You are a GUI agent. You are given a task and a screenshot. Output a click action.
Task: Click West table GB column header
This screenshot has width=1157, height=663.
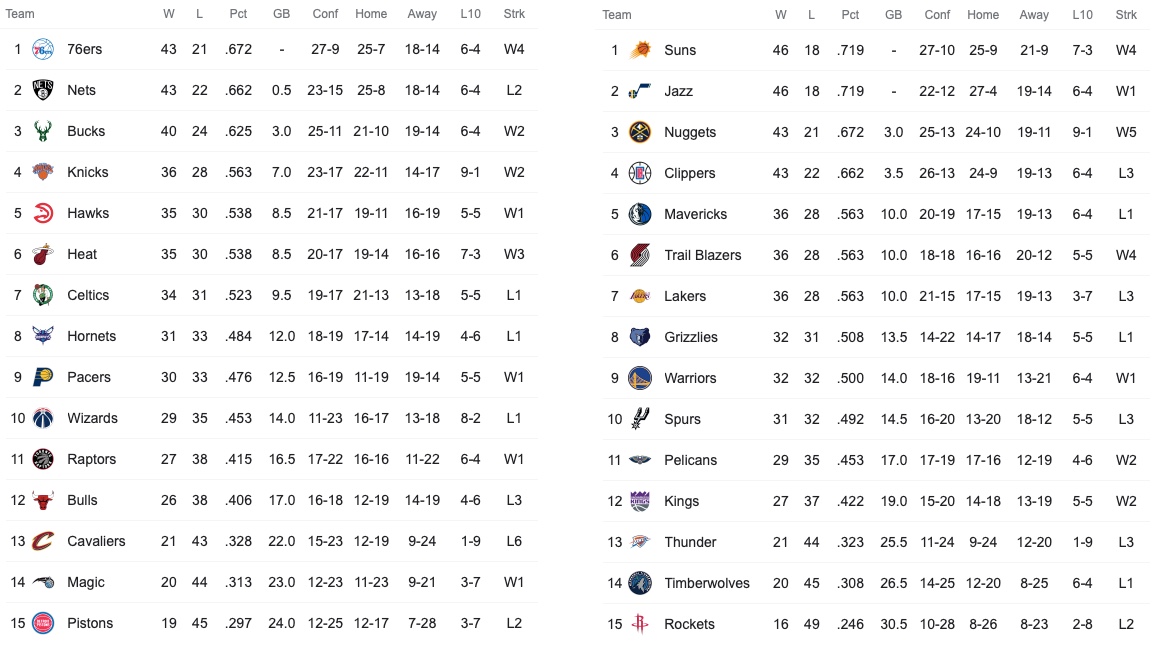click(x=894, y=15)
